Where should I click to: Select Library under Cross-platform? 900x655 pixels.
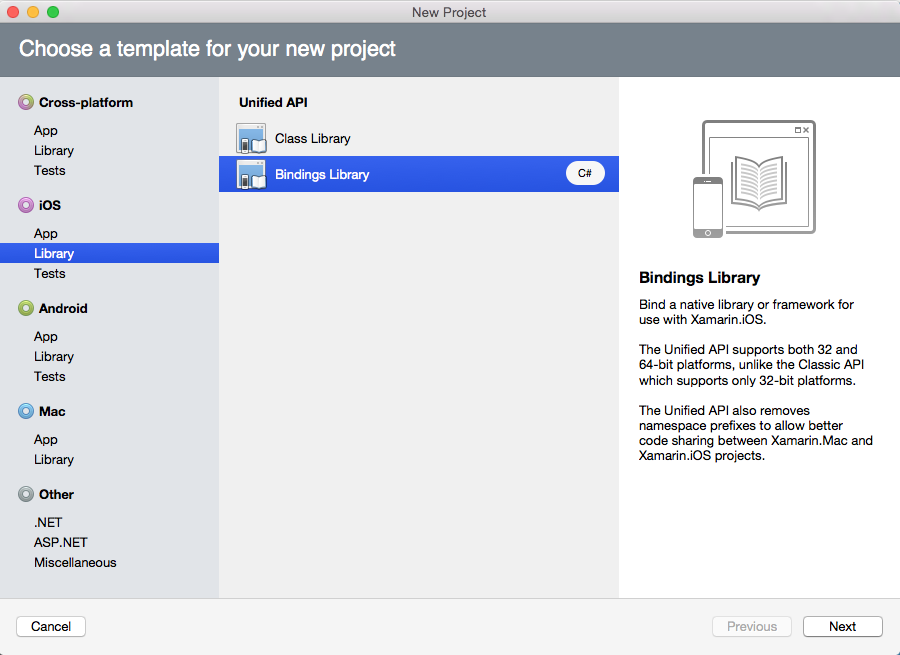click(x=54, y=150)
